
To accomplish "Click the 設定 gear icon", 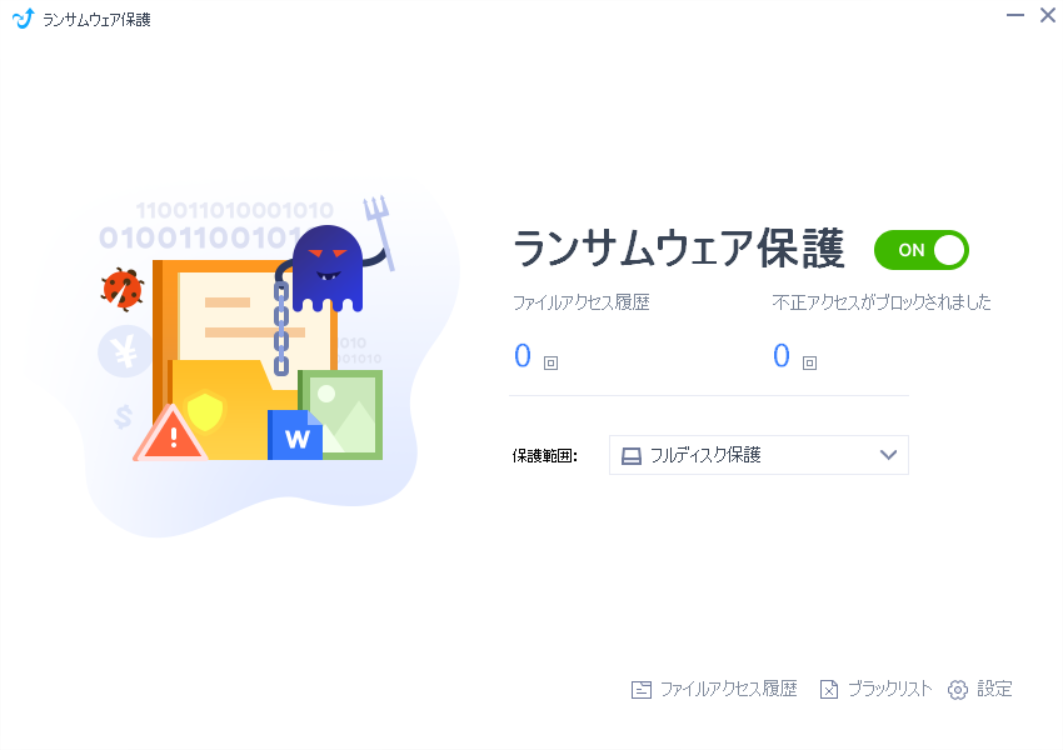I will (957, 690).
